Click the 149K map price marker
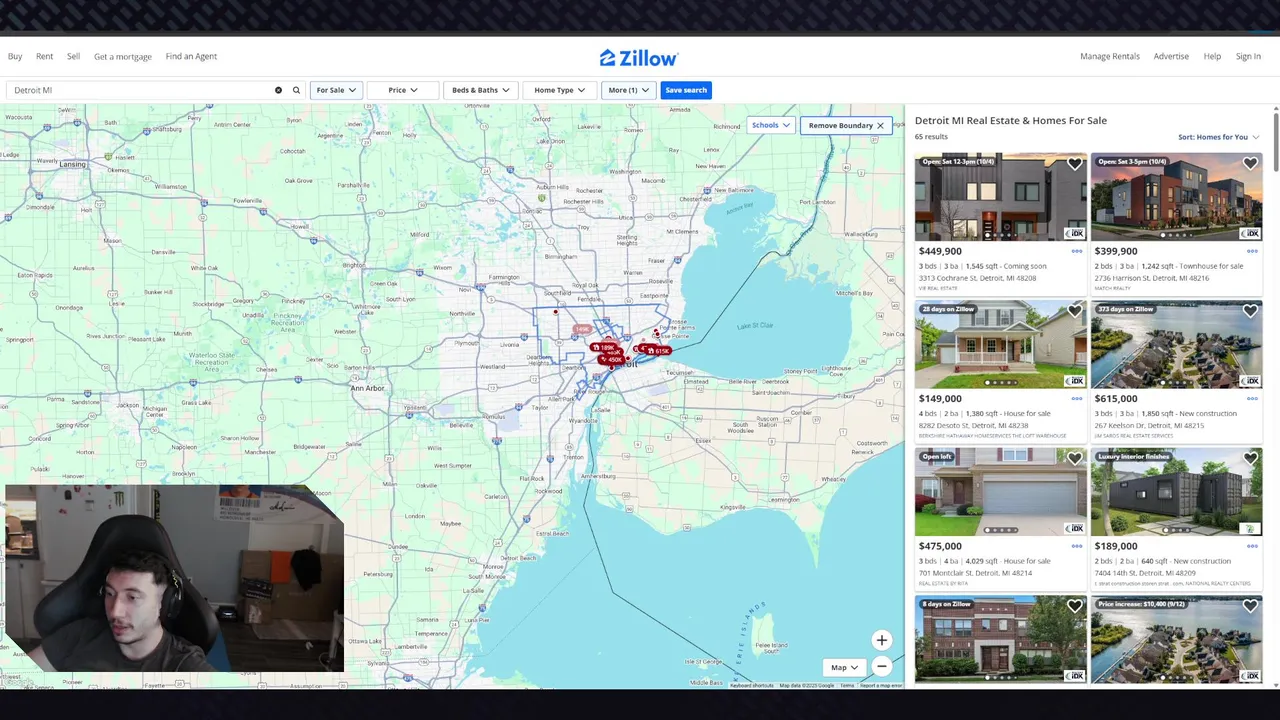This screenshot has height=720, width=1280. point(582,329)
